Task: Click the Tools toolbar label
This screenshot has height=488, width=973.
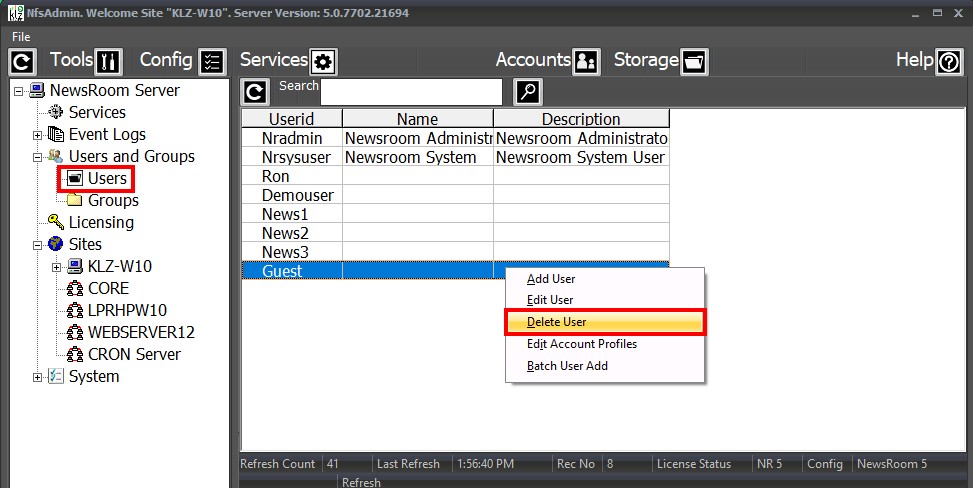Action: tap(71, 60)
